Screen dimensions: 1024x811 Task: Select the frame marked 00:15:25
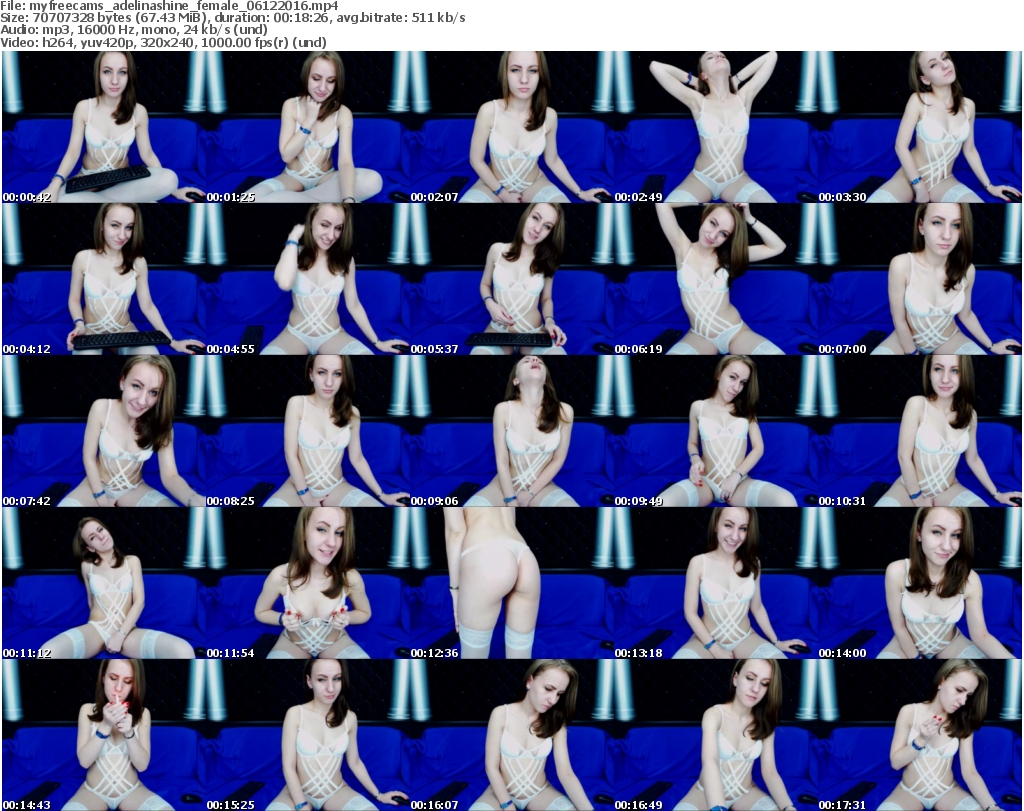pos(307,735)
